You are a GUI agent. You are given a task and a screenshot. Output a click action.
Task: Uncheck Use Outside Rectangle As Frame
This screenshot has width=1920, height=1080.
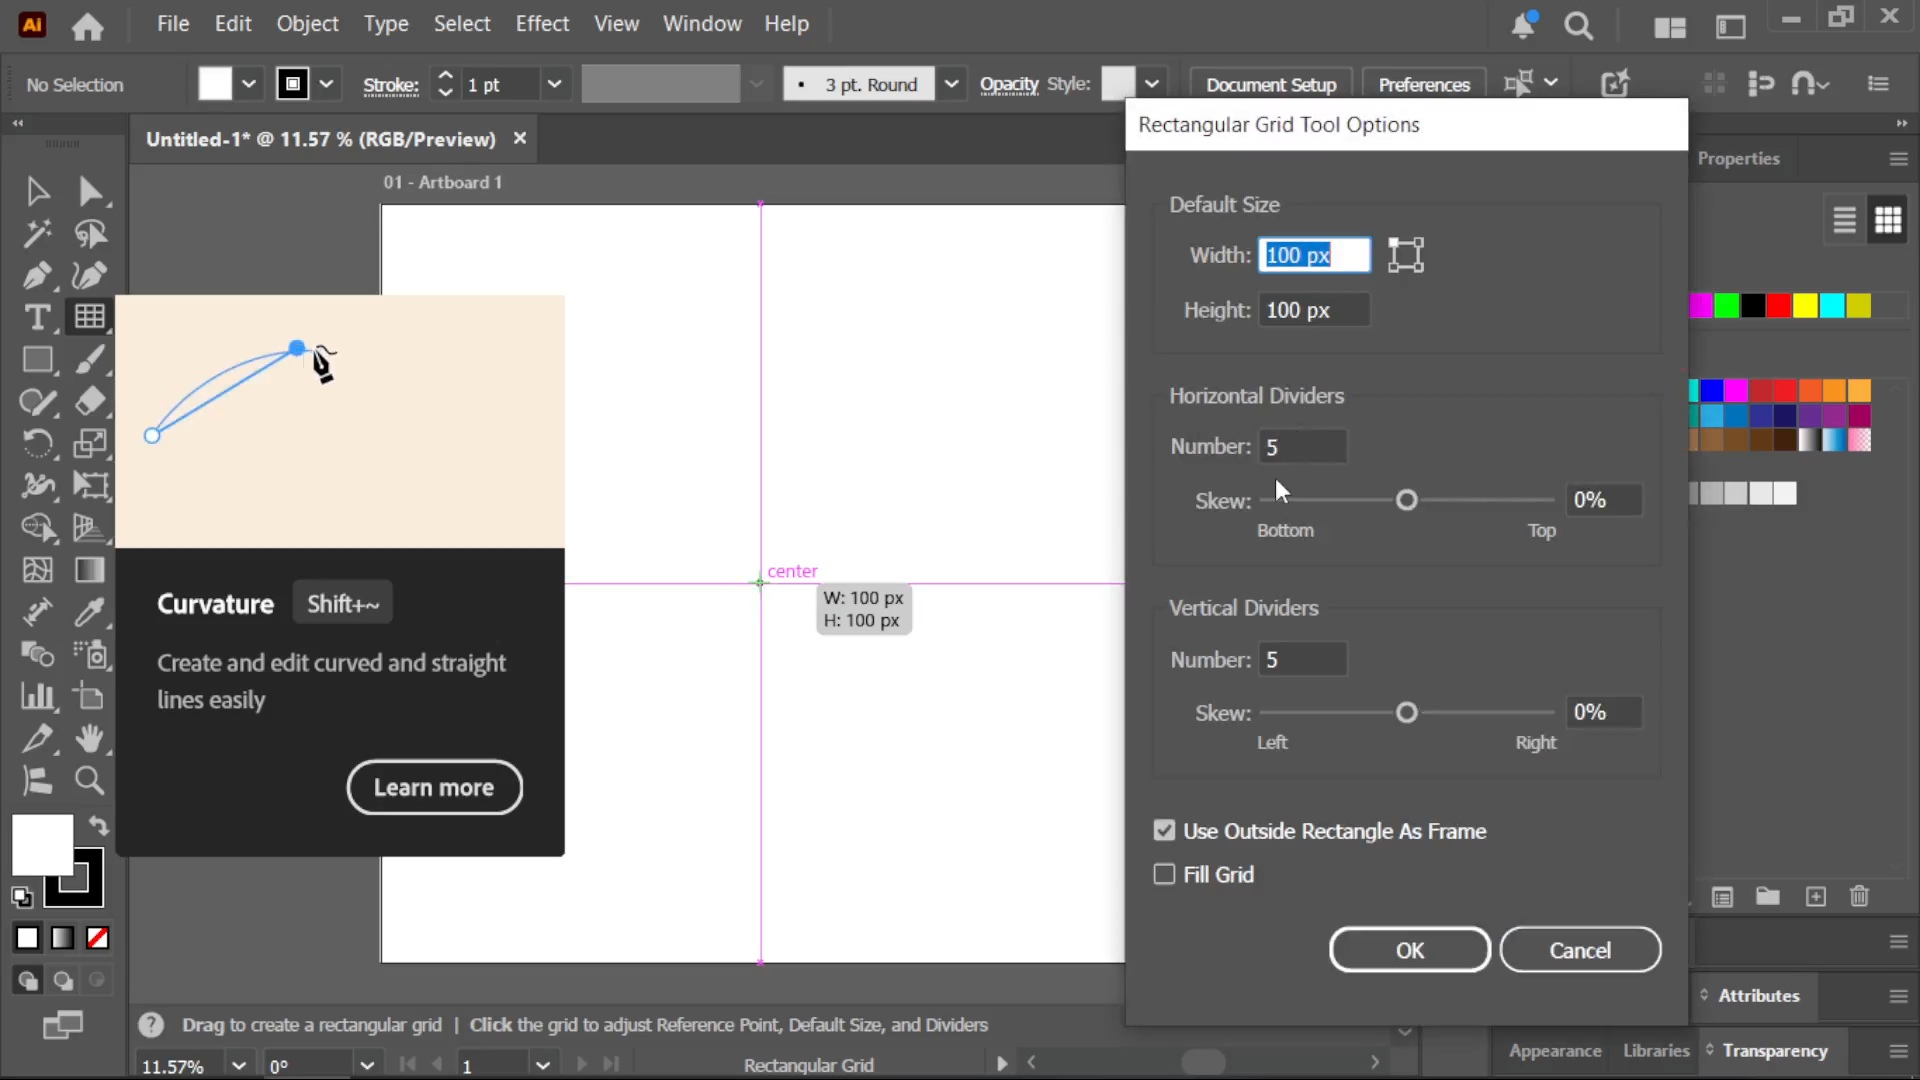pyautogui.click(x=1164, y=831)
